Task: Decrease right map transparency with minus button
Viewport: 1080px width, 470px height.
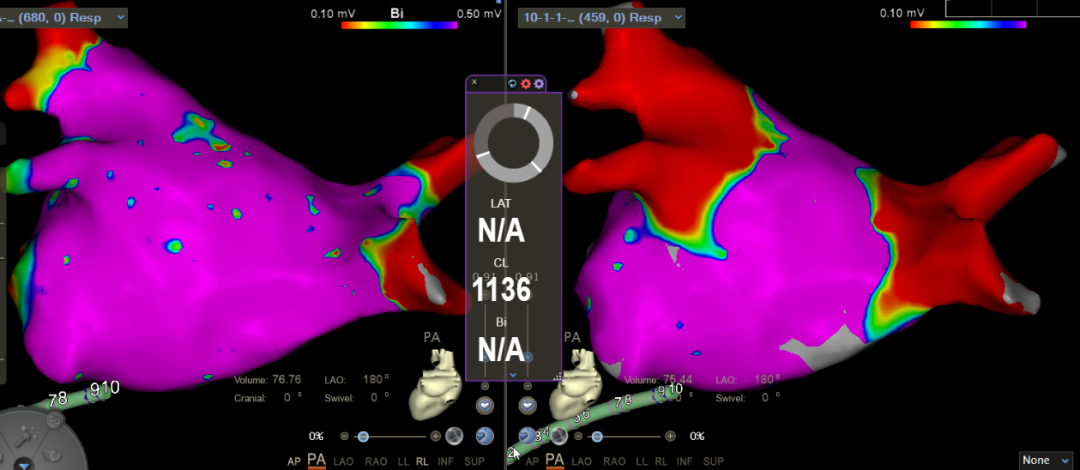Action: pyautogui.click(x=579, y=436)
